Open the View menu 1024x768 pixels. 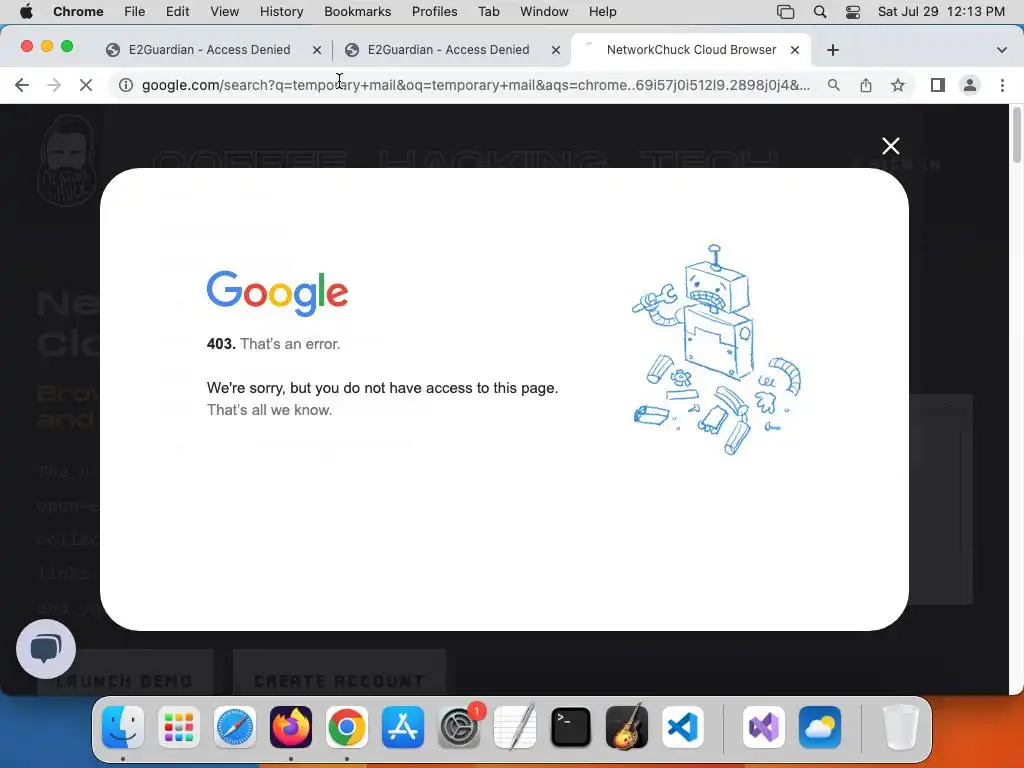tap(224, 12)
